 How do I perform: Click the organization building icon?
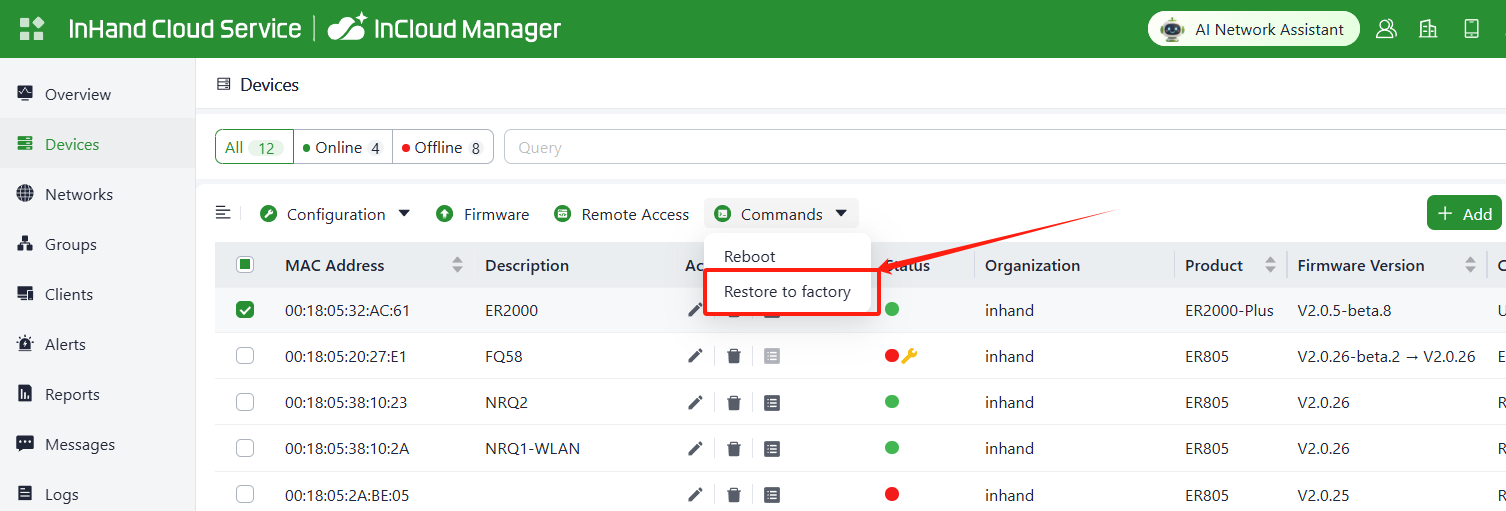click(1428, 29)
